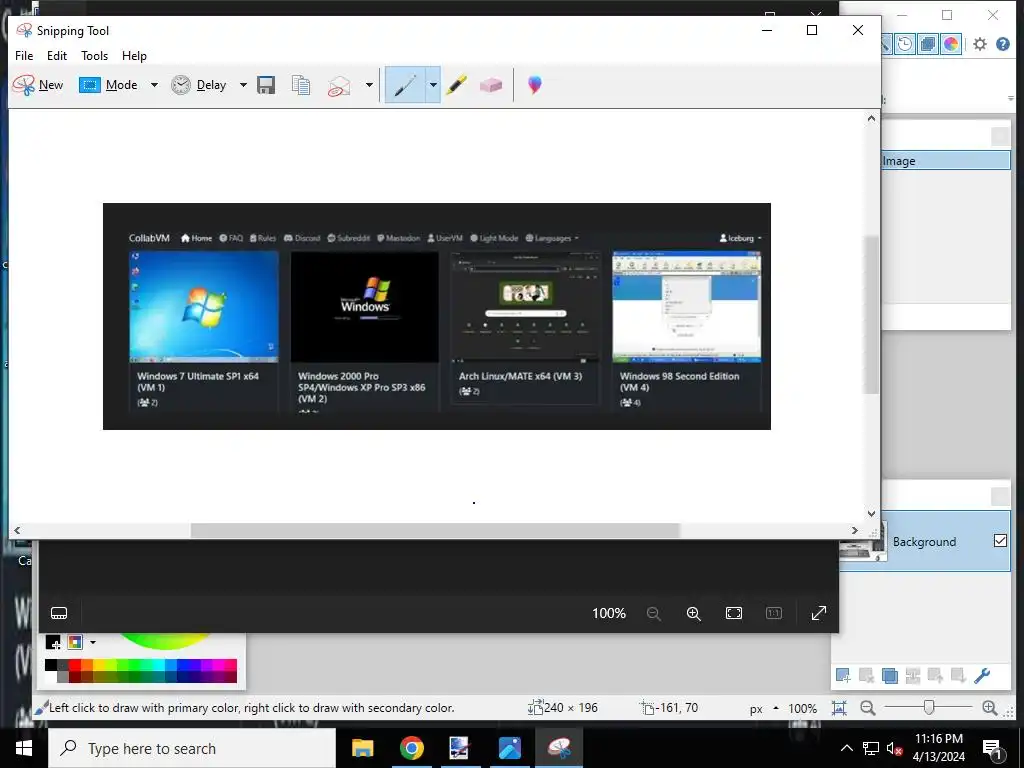The image size is (1024, 768).
Task: Click the horizontal scrollbar thumb in Snipping Tool
Action: (435, 530)
